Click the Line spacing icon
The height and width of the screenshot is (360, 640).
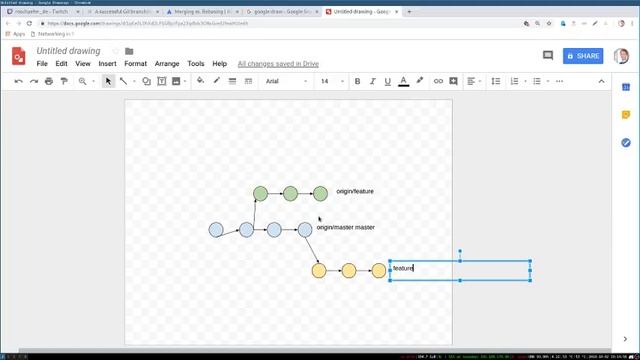point(496,81)
